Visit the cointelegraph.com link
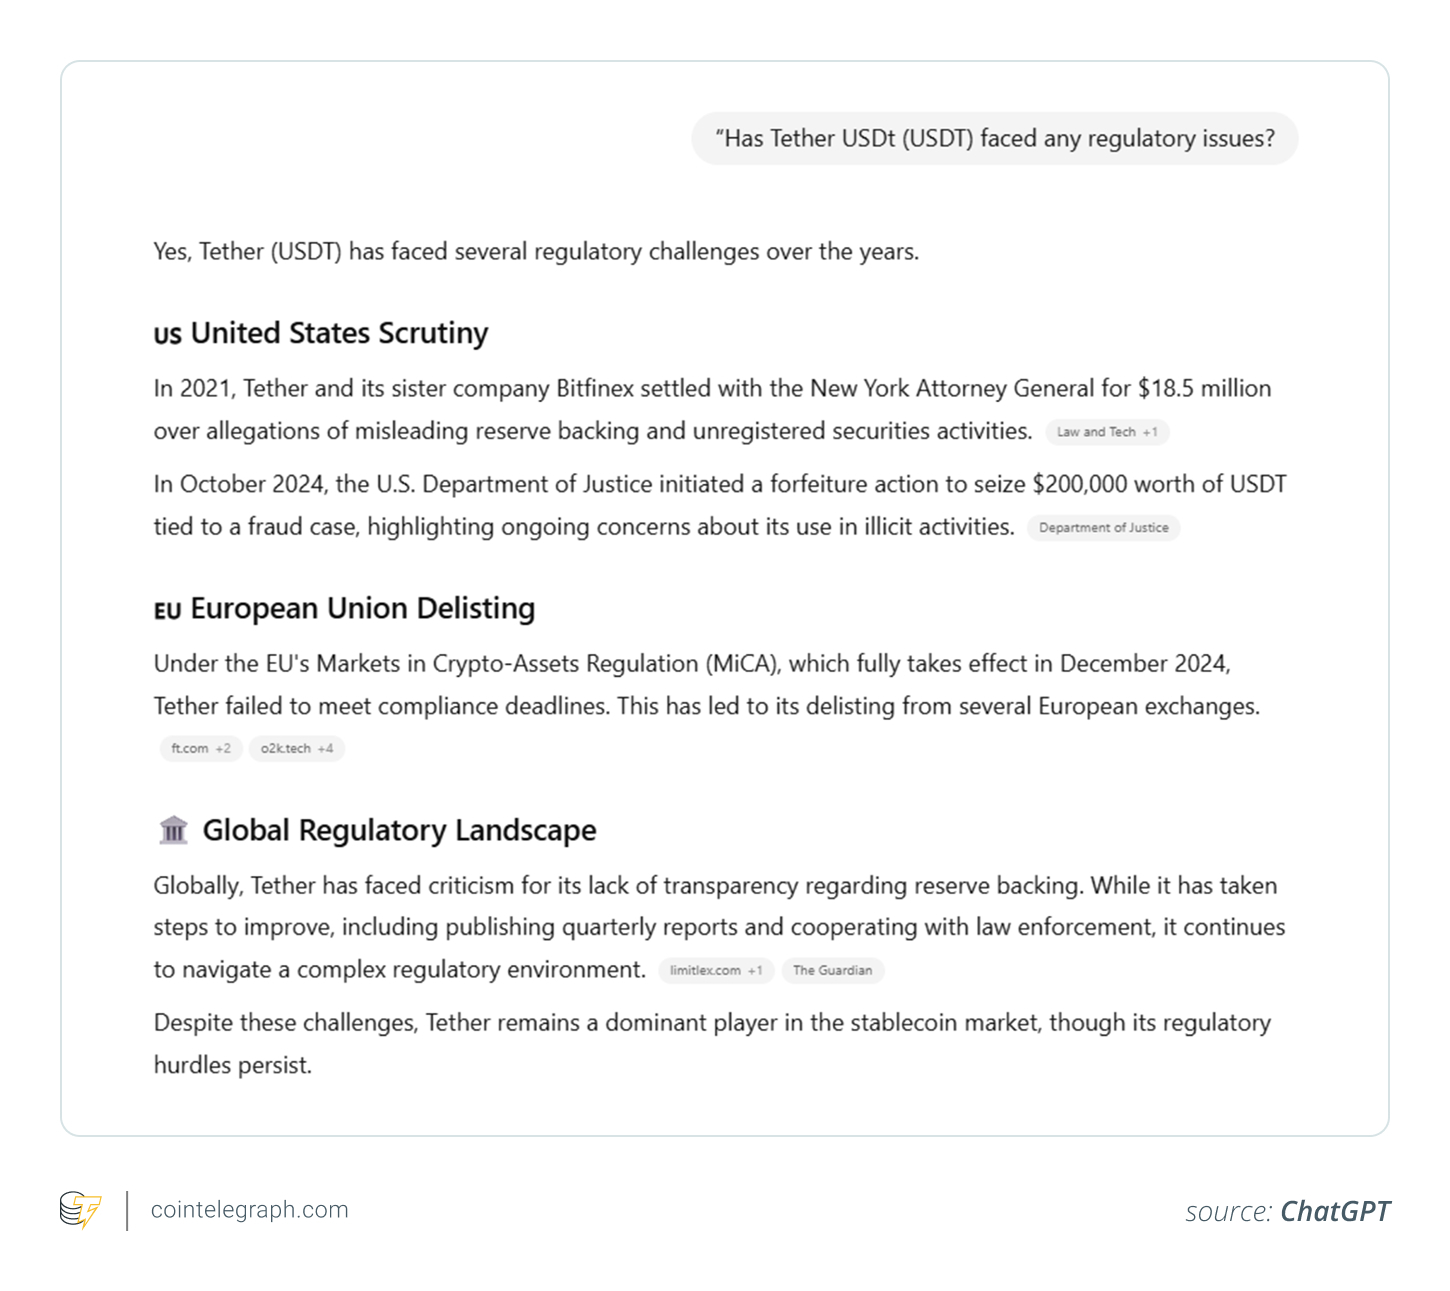 (250, 1210)
